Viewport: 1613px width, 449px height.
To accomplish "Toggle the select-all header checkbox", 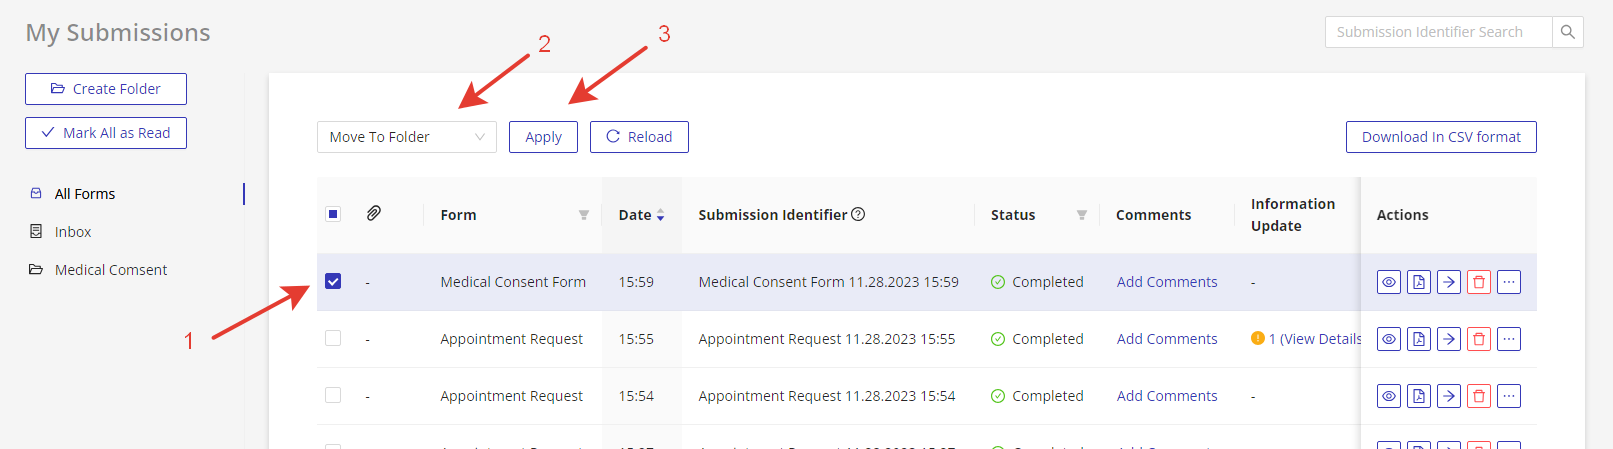I will tap(333, 214).
